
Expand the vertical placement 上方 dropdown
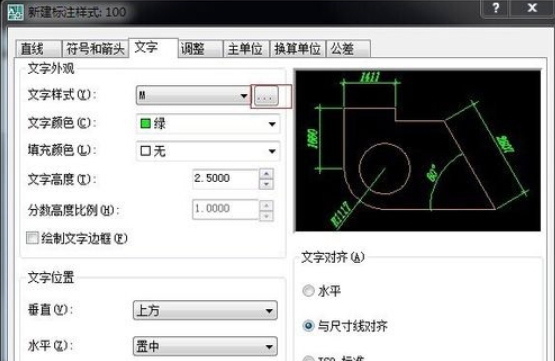tap(205, 311)
